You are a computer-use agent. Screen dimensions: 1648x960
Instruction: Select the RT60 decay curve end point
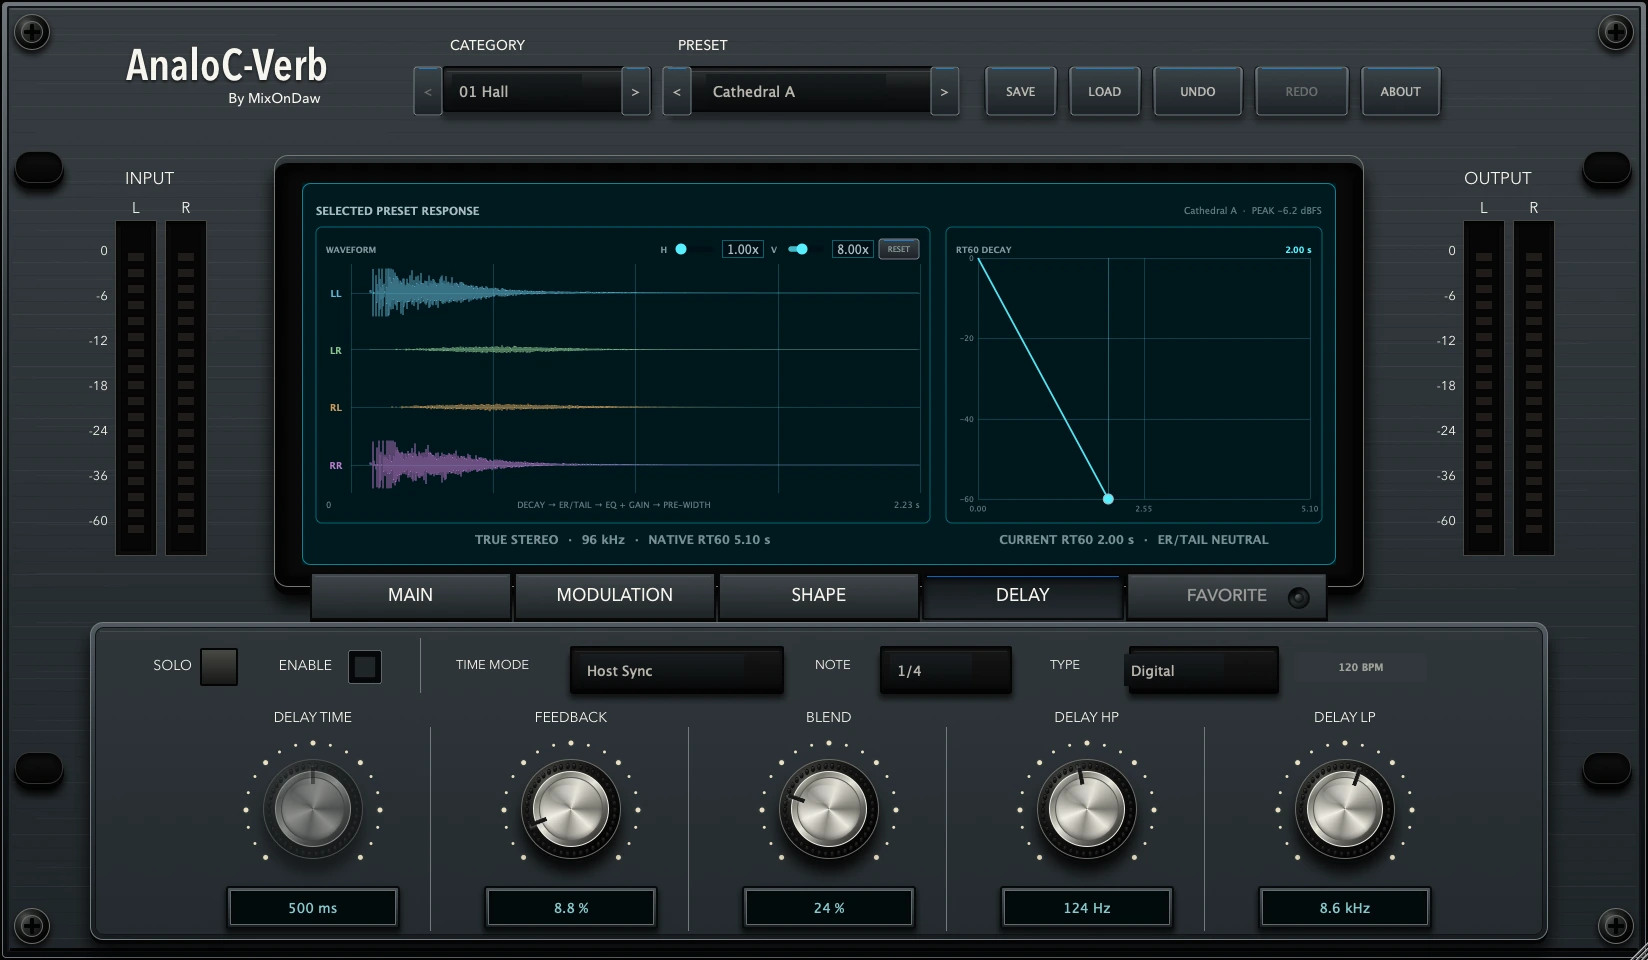[1108, 499]
